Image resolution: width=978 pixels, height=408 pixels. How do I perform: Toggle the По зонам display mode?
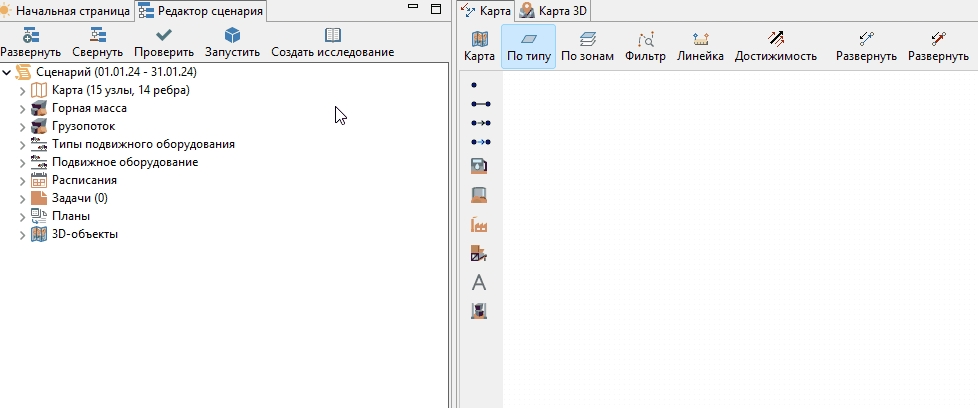point(587,46)
